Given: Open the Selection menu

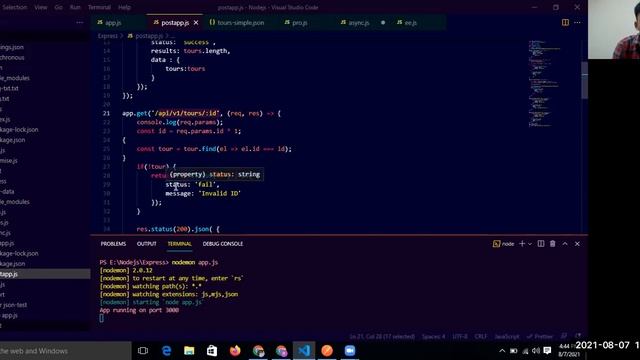Looking at the screenshot, I should coord(14,7).
